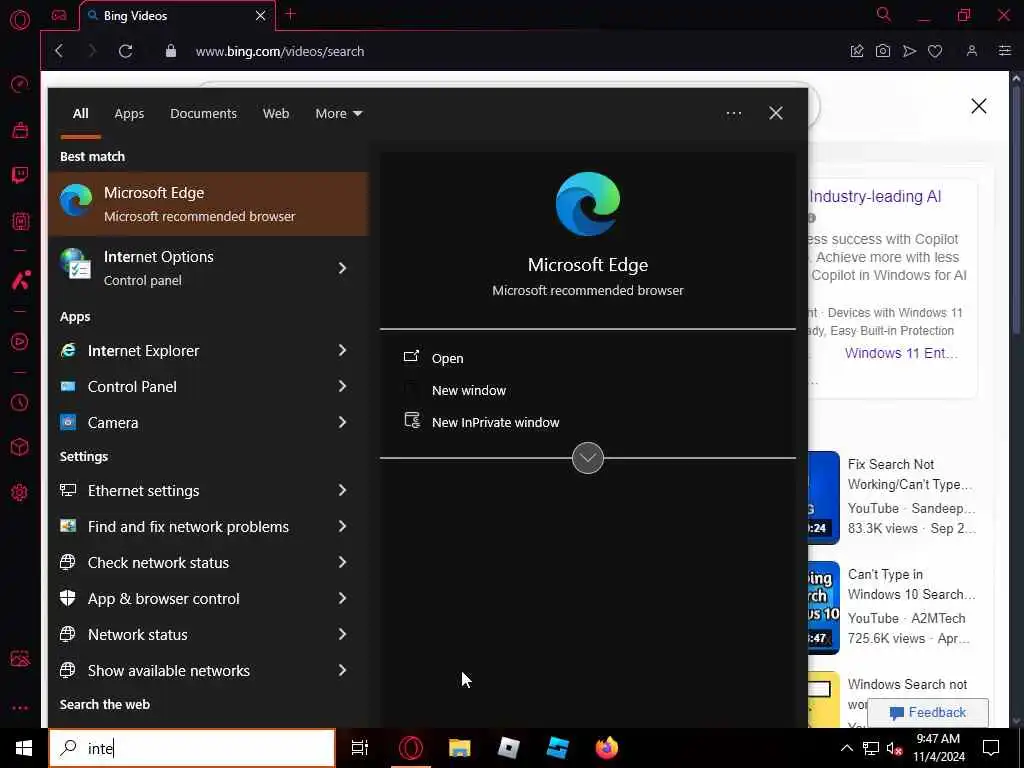The width and height of the screenshot is (1024, 768).
Task: Open Show available networks setting
Action: [208, 670]
